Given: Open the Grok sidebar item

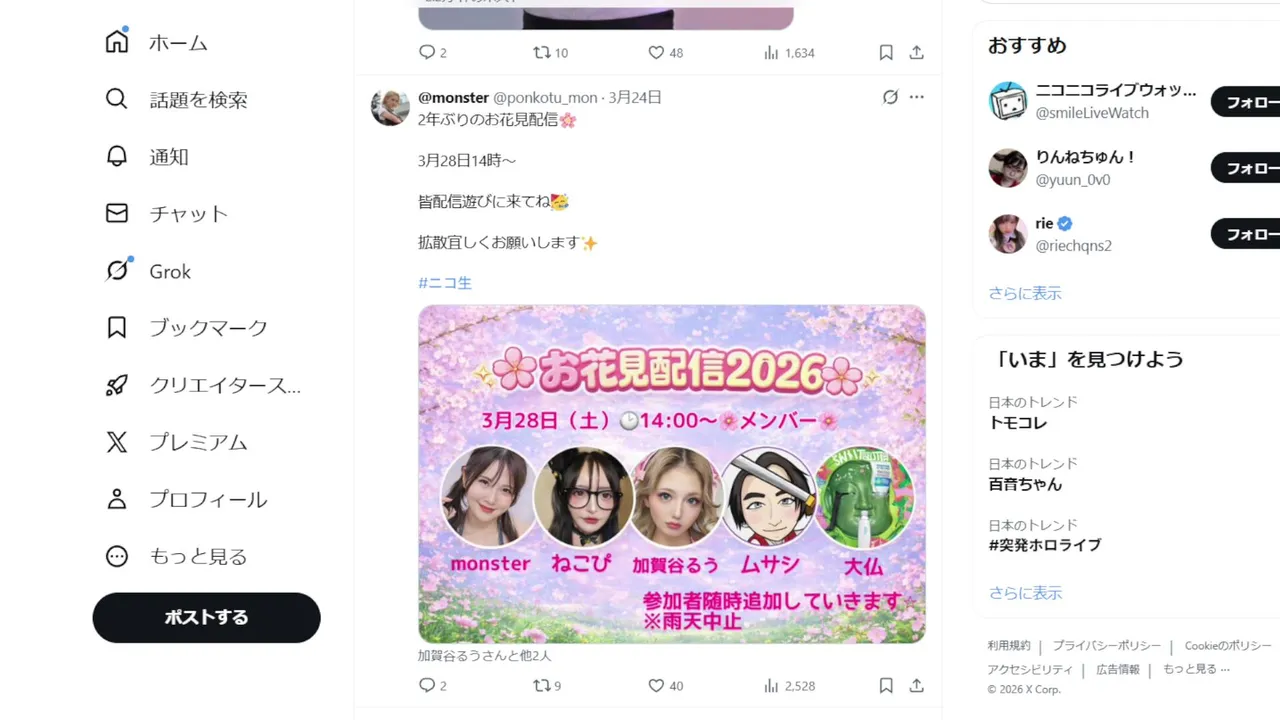Looking at the screenshot, I should point(148,271).
